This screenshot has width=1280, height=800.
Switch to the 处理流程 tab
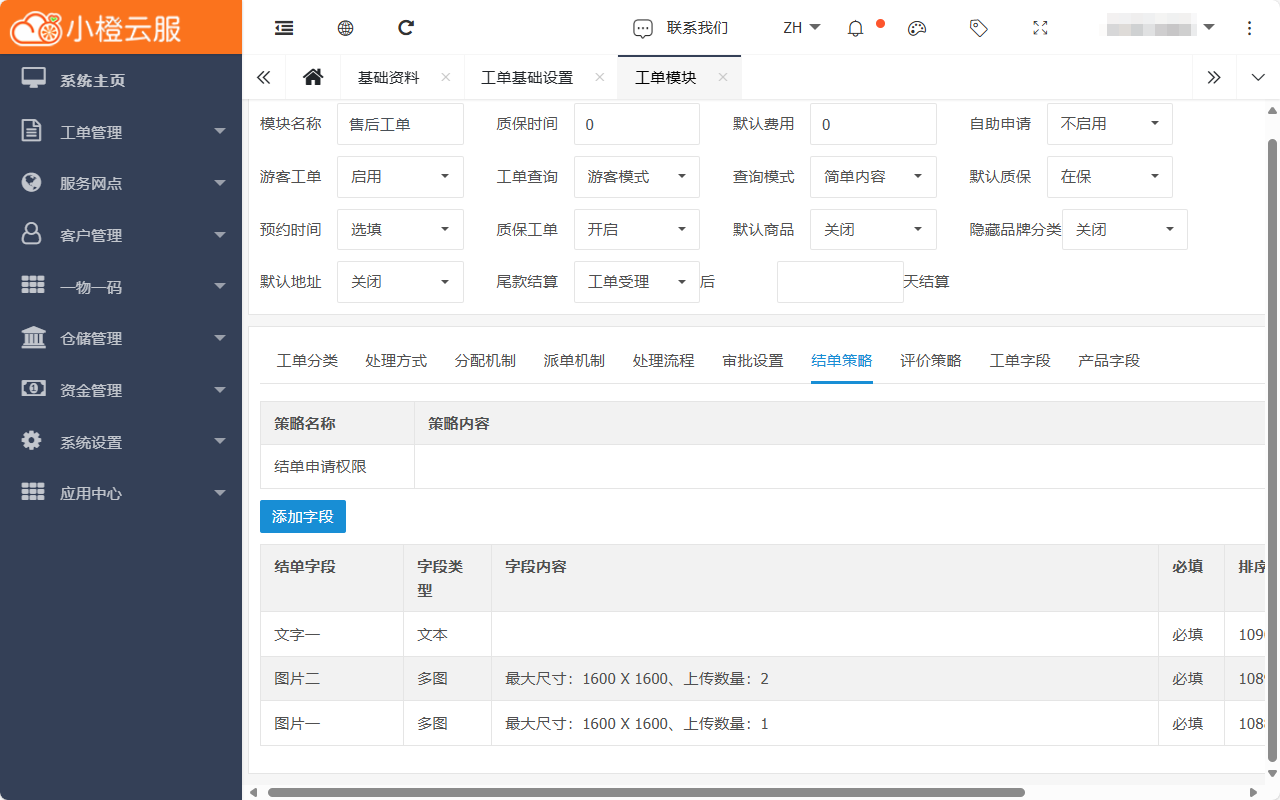pyautogui.click(x=663, y=361)
